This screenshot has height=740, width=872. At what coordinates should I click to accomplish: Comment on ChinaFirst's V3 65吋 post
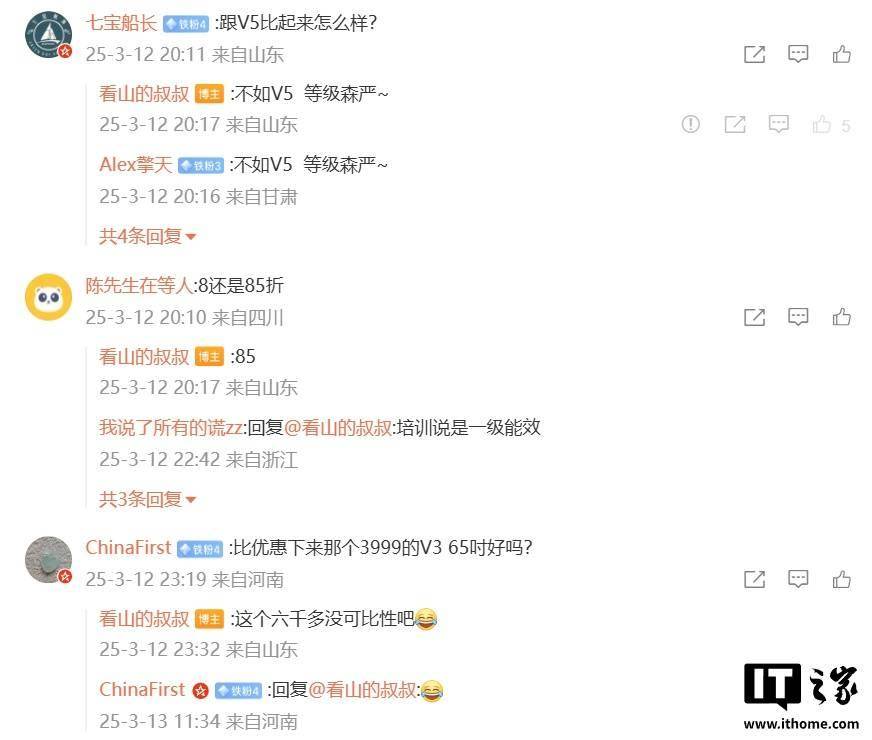coord(798,579)
